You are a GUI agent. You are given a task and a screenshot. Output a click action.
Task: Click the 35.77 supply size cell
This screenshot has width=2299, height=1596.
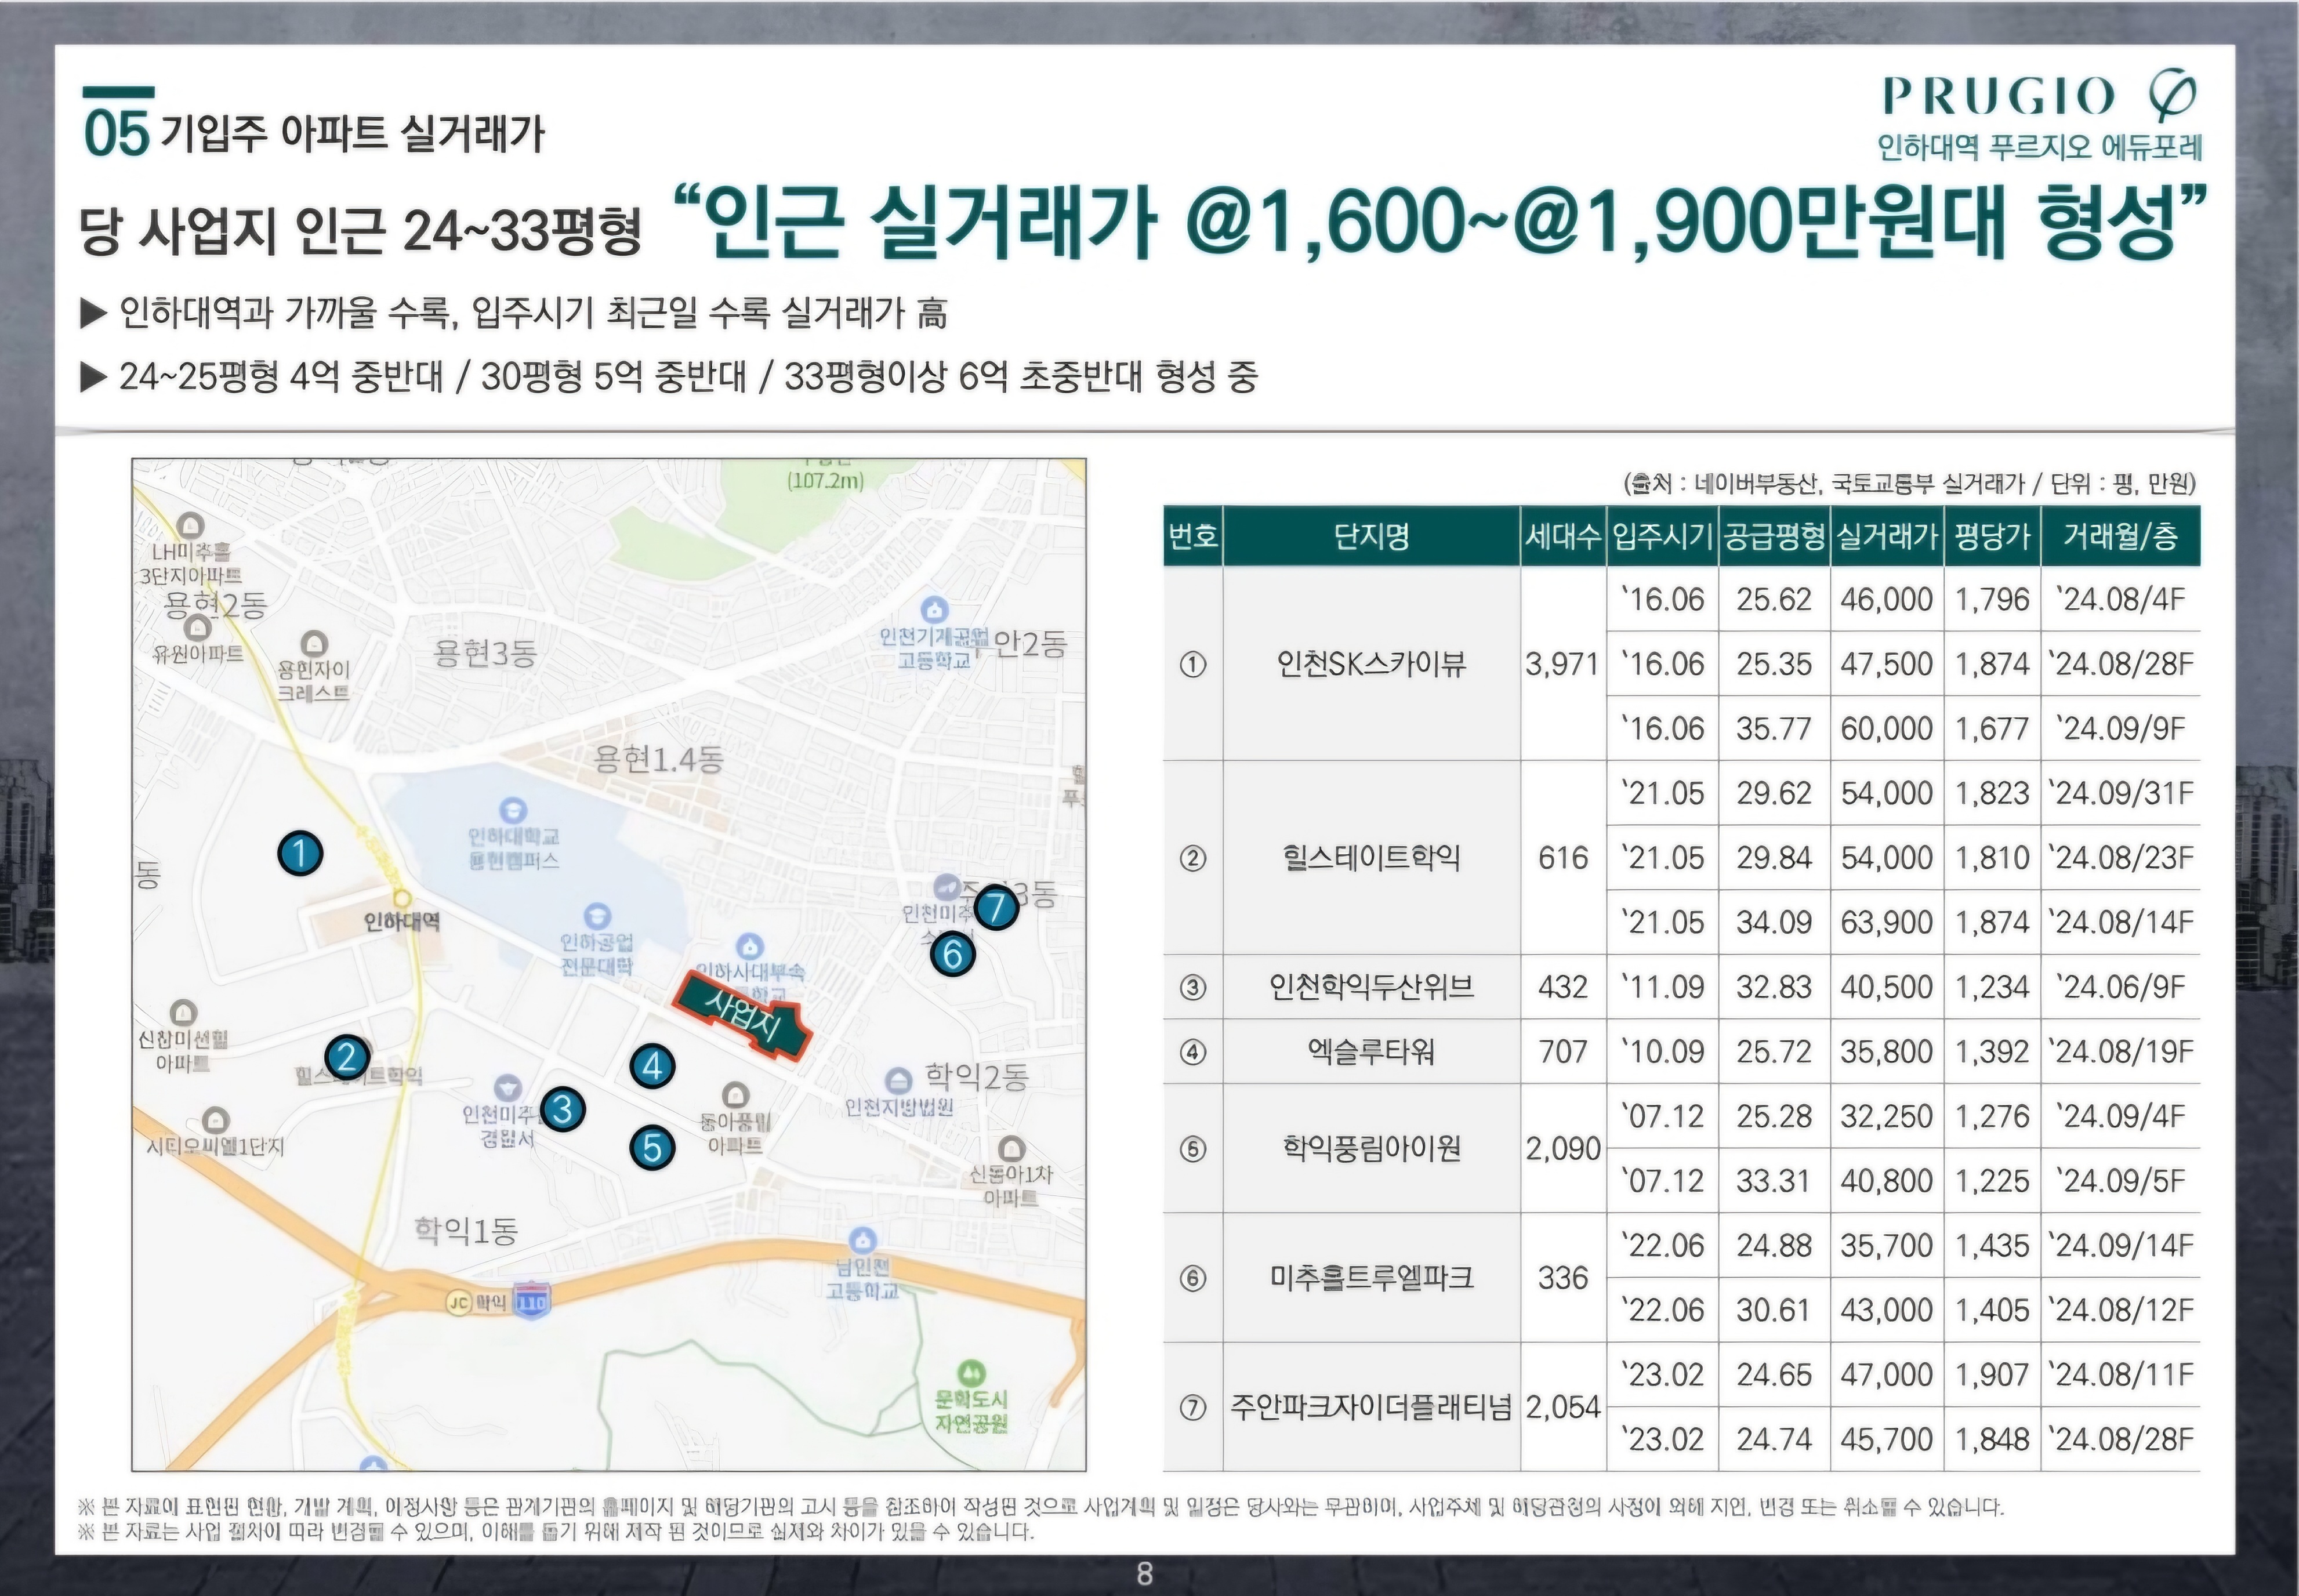coord(1774,728)
